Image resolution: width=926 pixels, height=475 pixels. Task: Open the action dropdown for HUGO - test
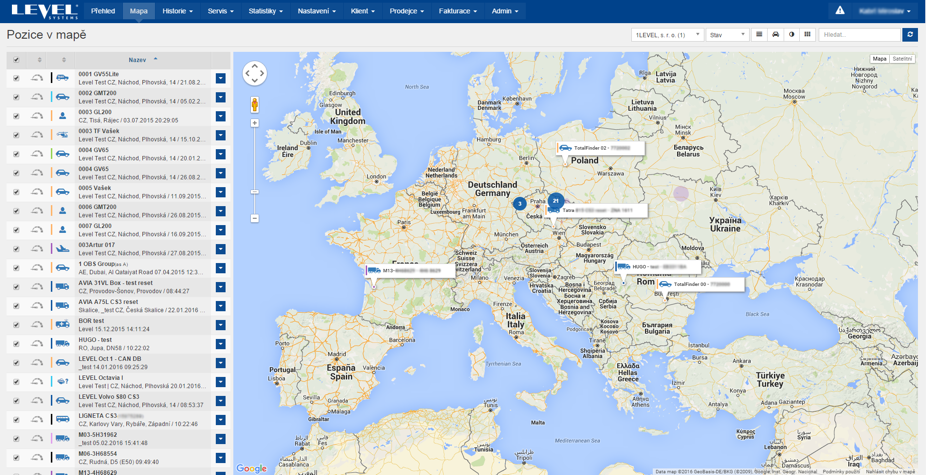221,343
